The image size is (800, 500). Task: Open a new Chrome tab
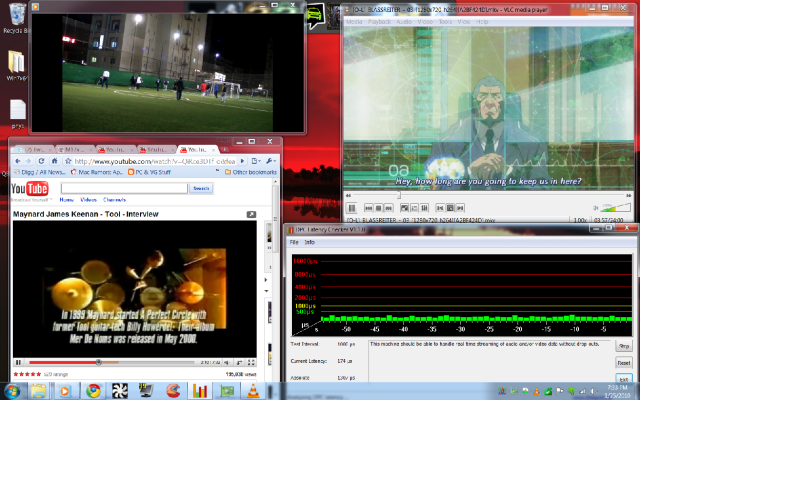click(x=224, y=149)
